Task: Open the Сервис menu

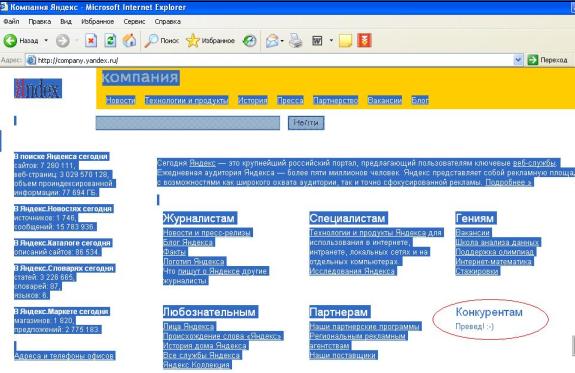Action: pos(134,21)
